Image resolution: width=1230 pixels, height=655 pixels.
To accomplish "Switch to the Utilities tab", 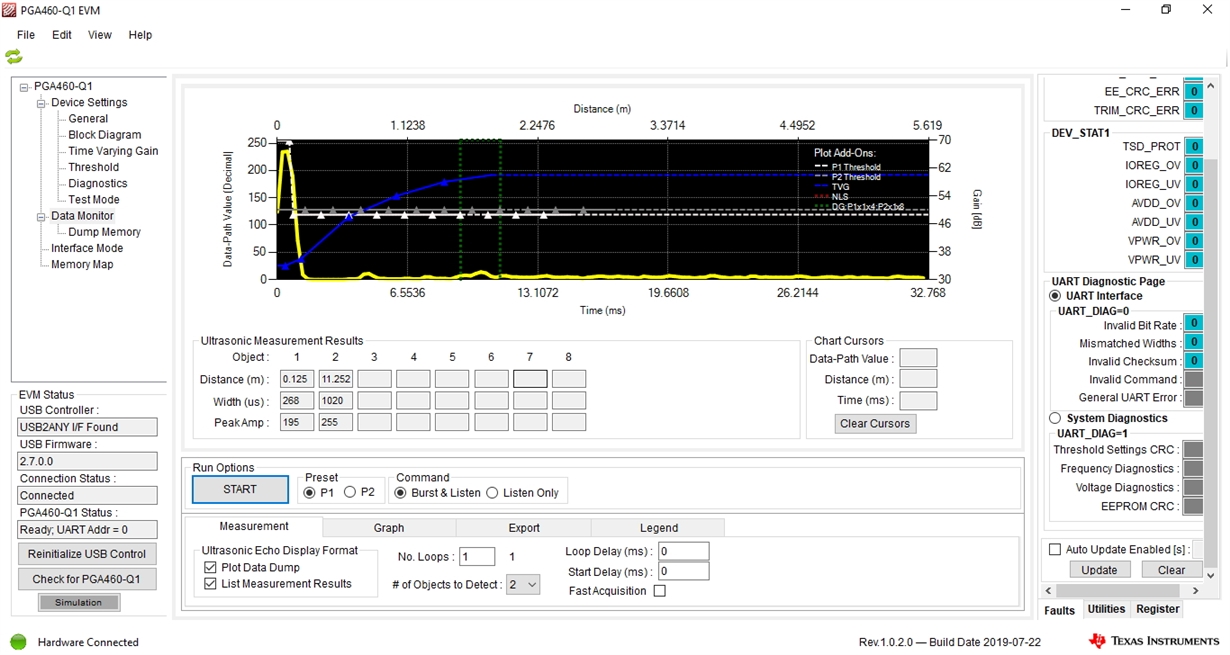I will click(x=1106, y=609).
